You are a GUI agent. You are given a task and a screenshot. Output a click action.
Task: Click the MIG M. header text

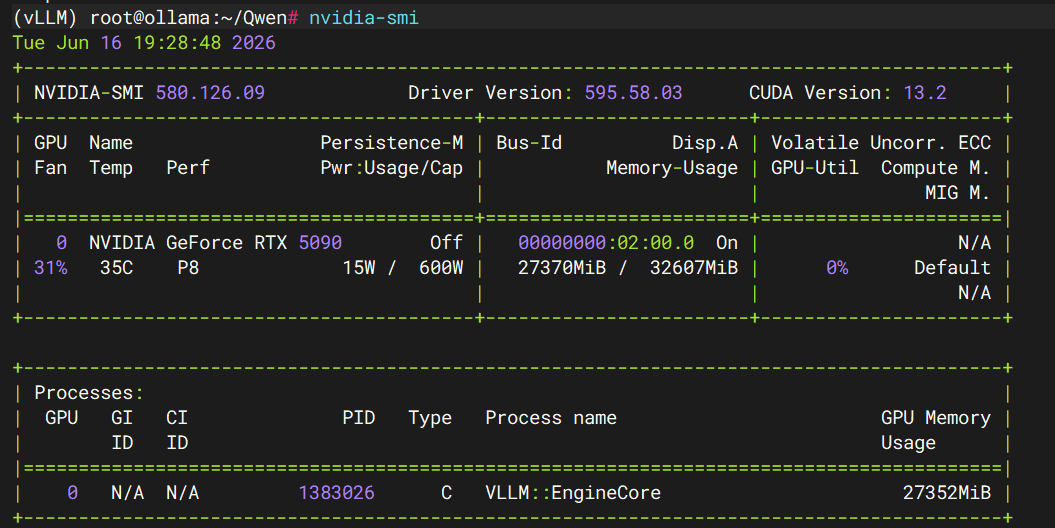(957, 193)
